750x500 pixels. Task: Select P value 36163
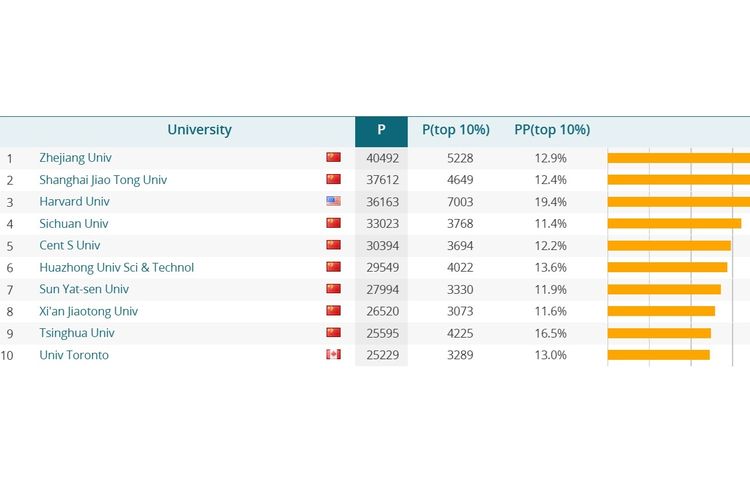(383, 202)
